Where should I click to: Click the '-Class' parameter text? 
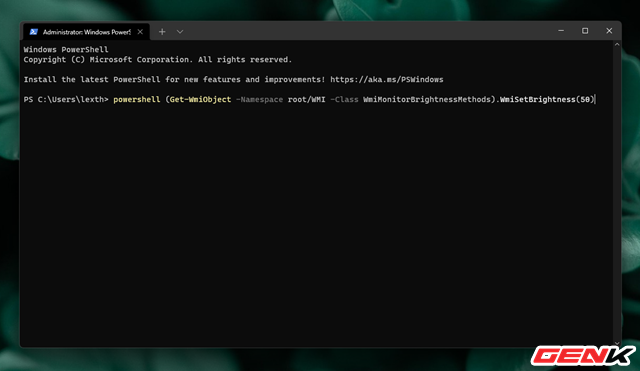coord(344,100)
